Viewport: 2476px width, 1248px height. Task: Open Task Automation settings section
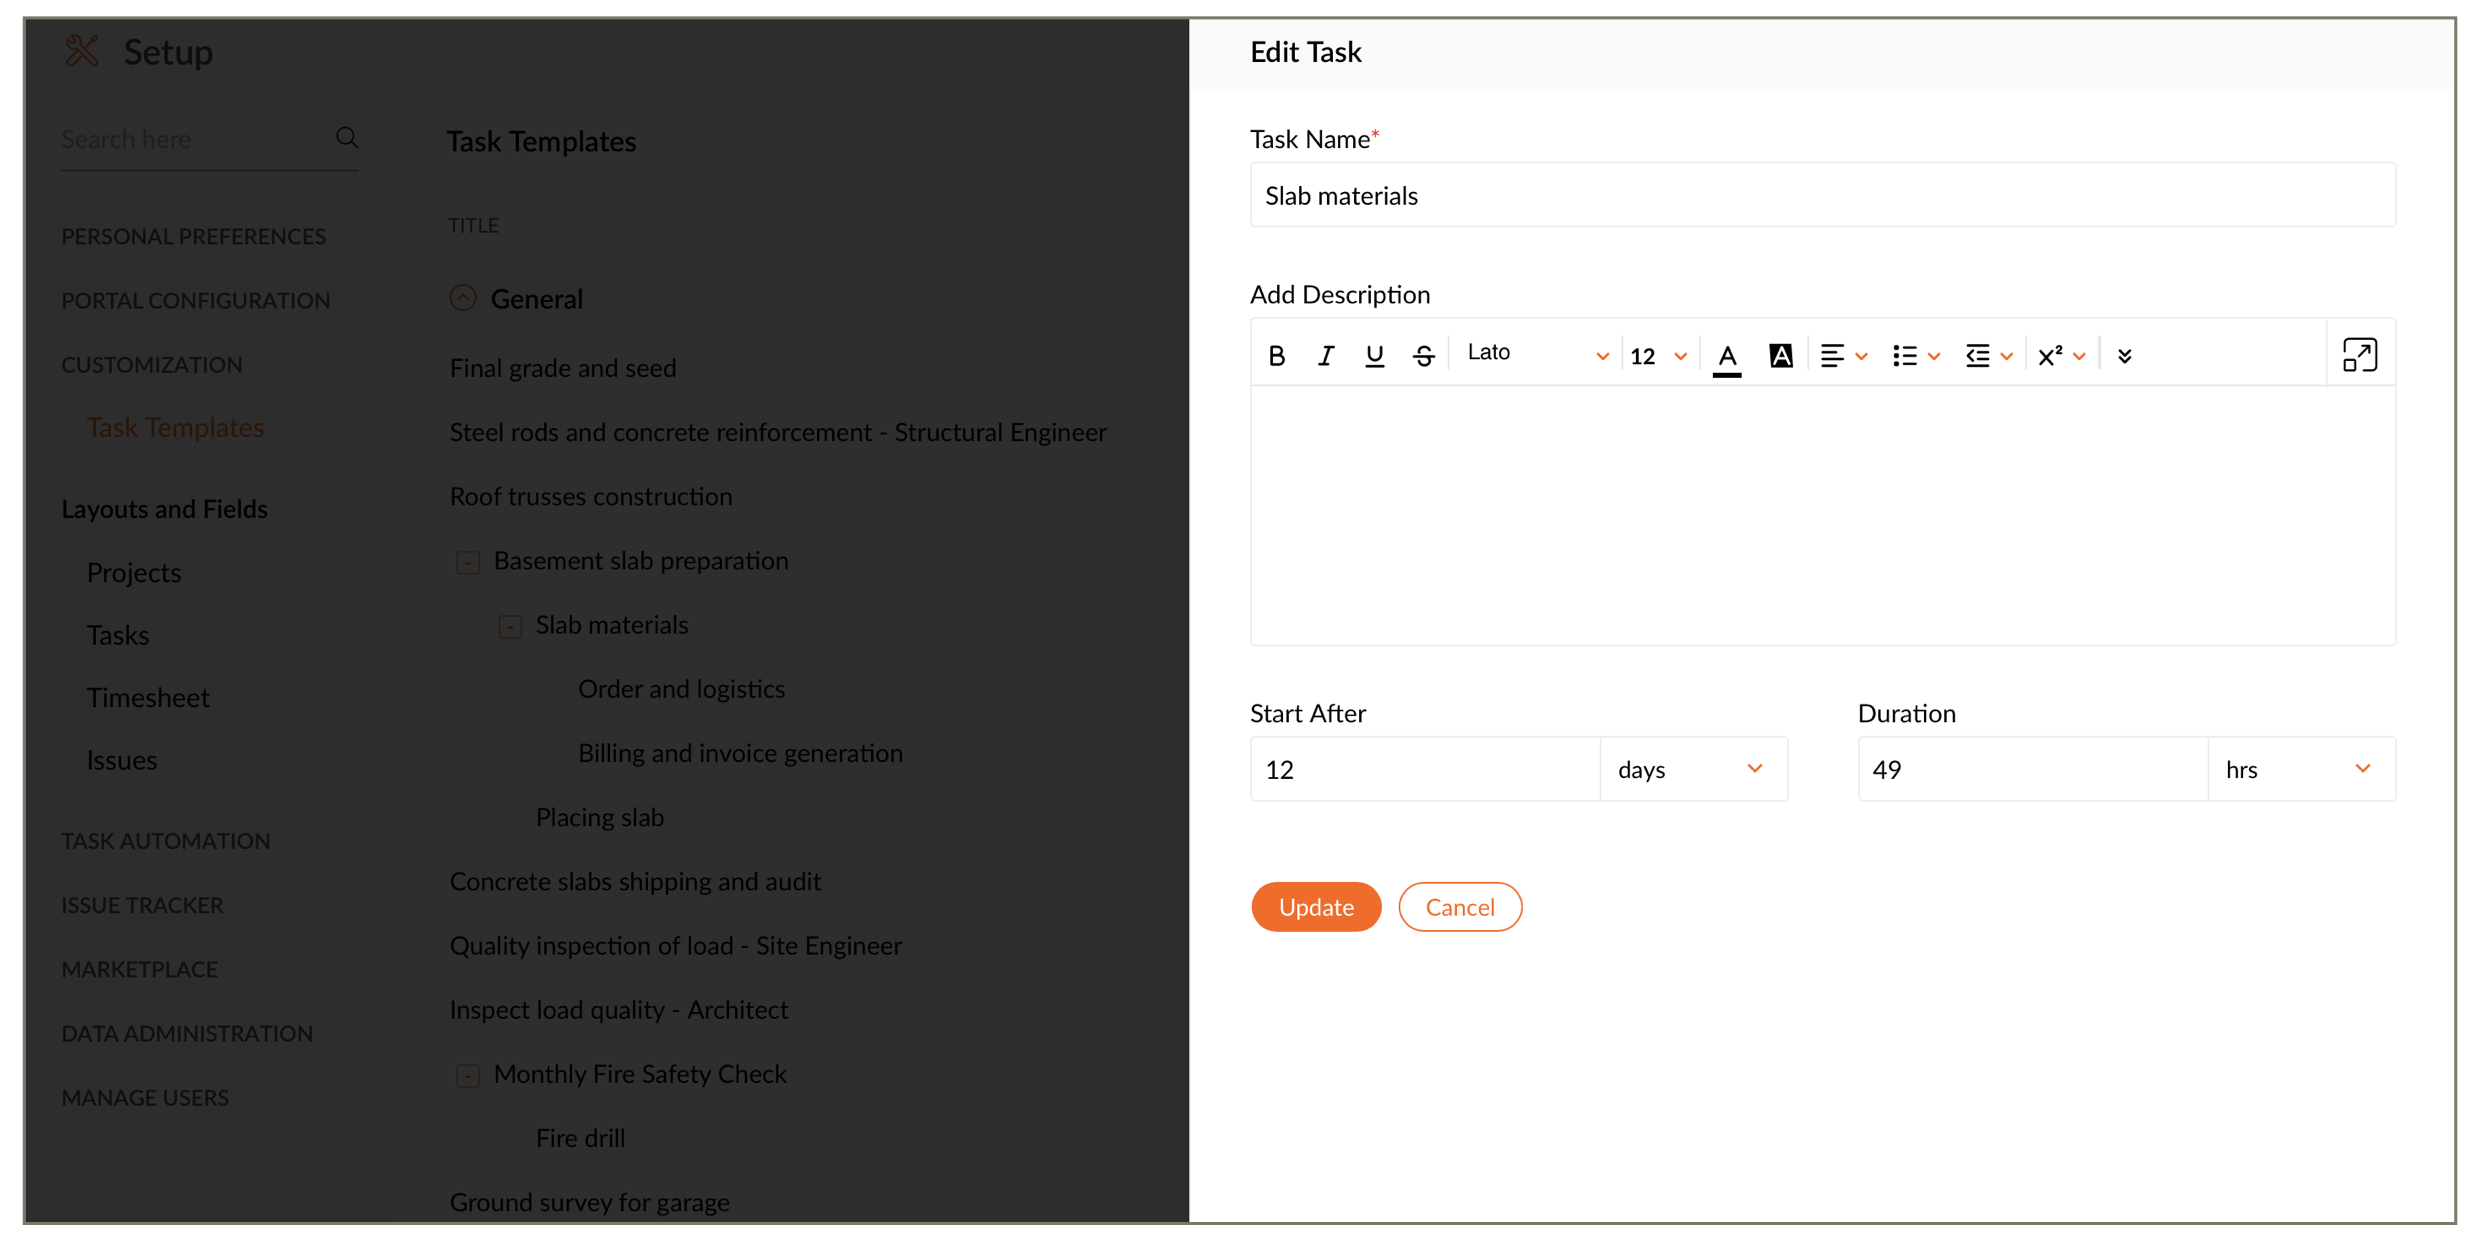coord(166,841)
